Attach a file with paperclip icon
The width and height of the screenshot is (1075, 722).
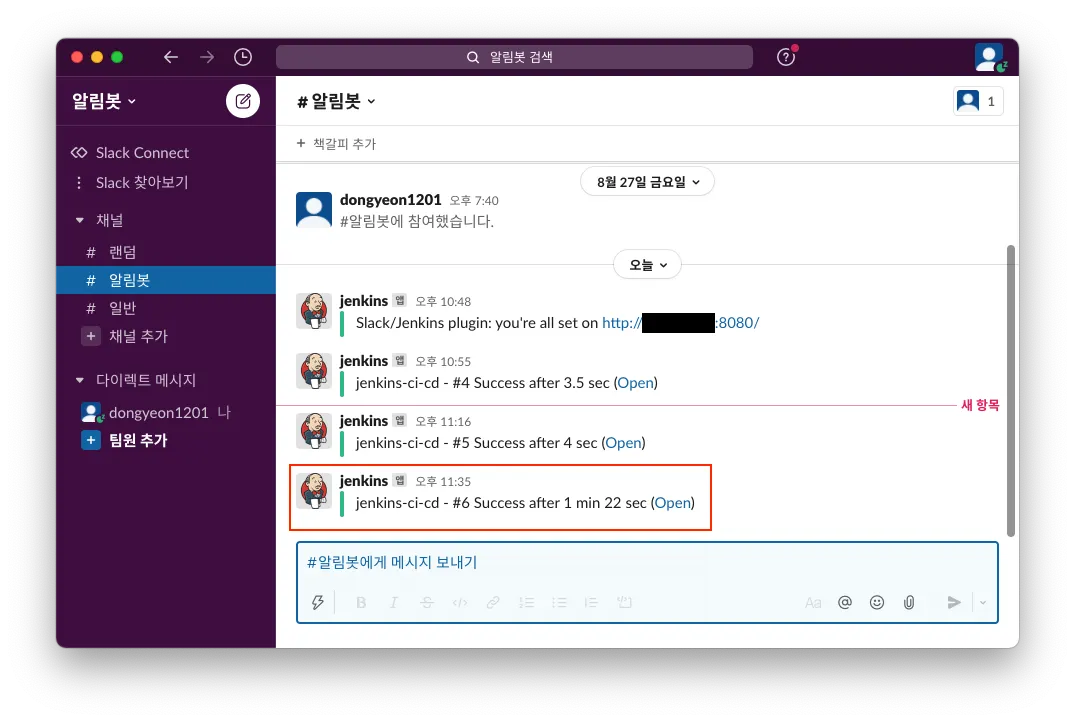coord(909,602)
